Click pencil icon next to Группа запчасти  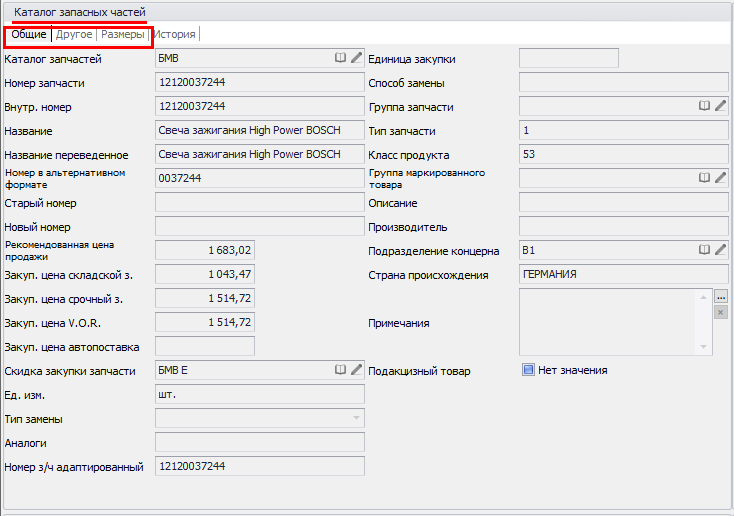pos(721,106)
